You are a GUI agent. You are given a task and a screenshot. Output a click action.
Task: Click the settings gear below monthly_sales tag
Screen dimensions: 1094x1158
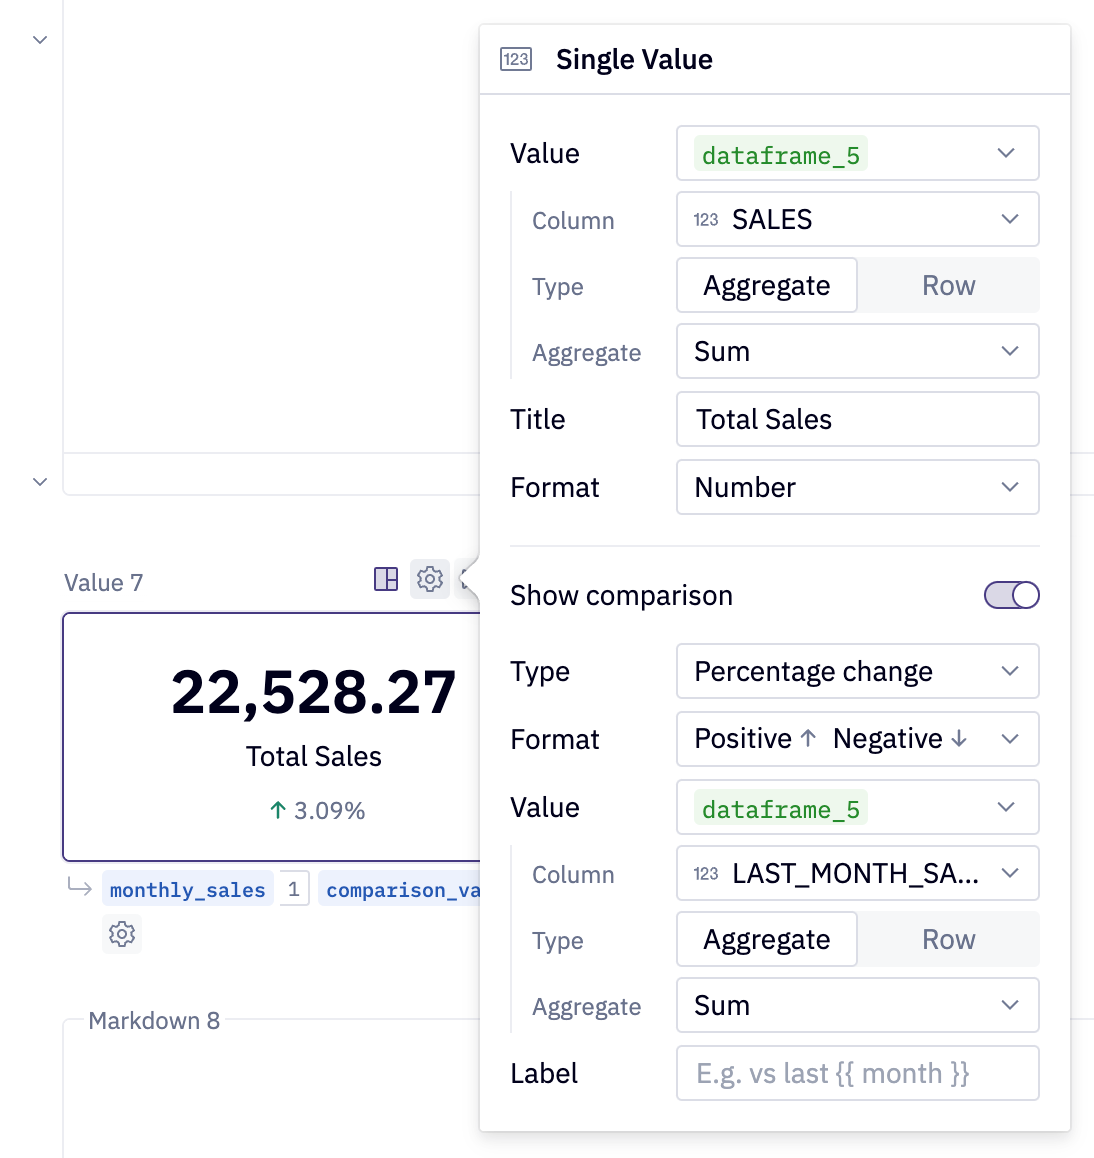click(122, 934)
